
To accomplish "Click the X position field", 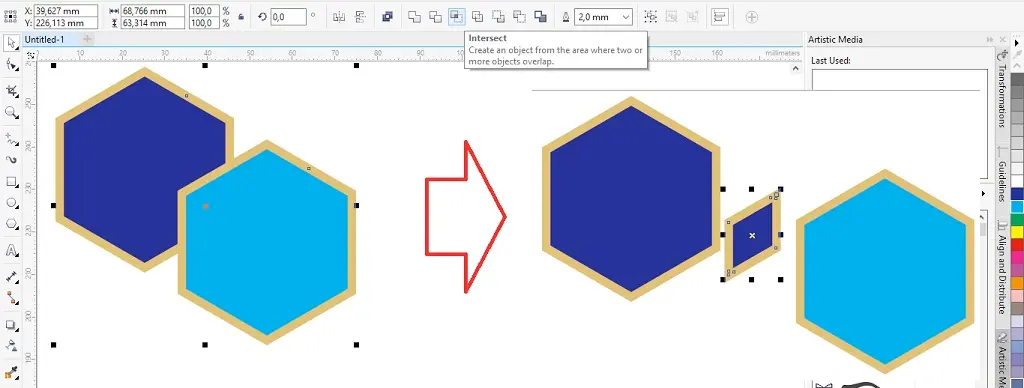I will (x=66, y=11).
